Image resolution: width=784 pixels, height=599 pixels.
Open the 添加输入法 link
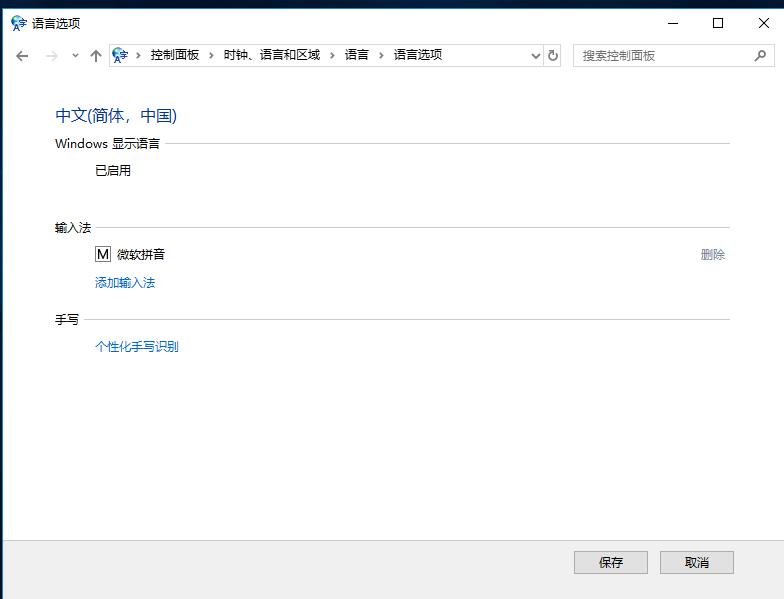125,283
